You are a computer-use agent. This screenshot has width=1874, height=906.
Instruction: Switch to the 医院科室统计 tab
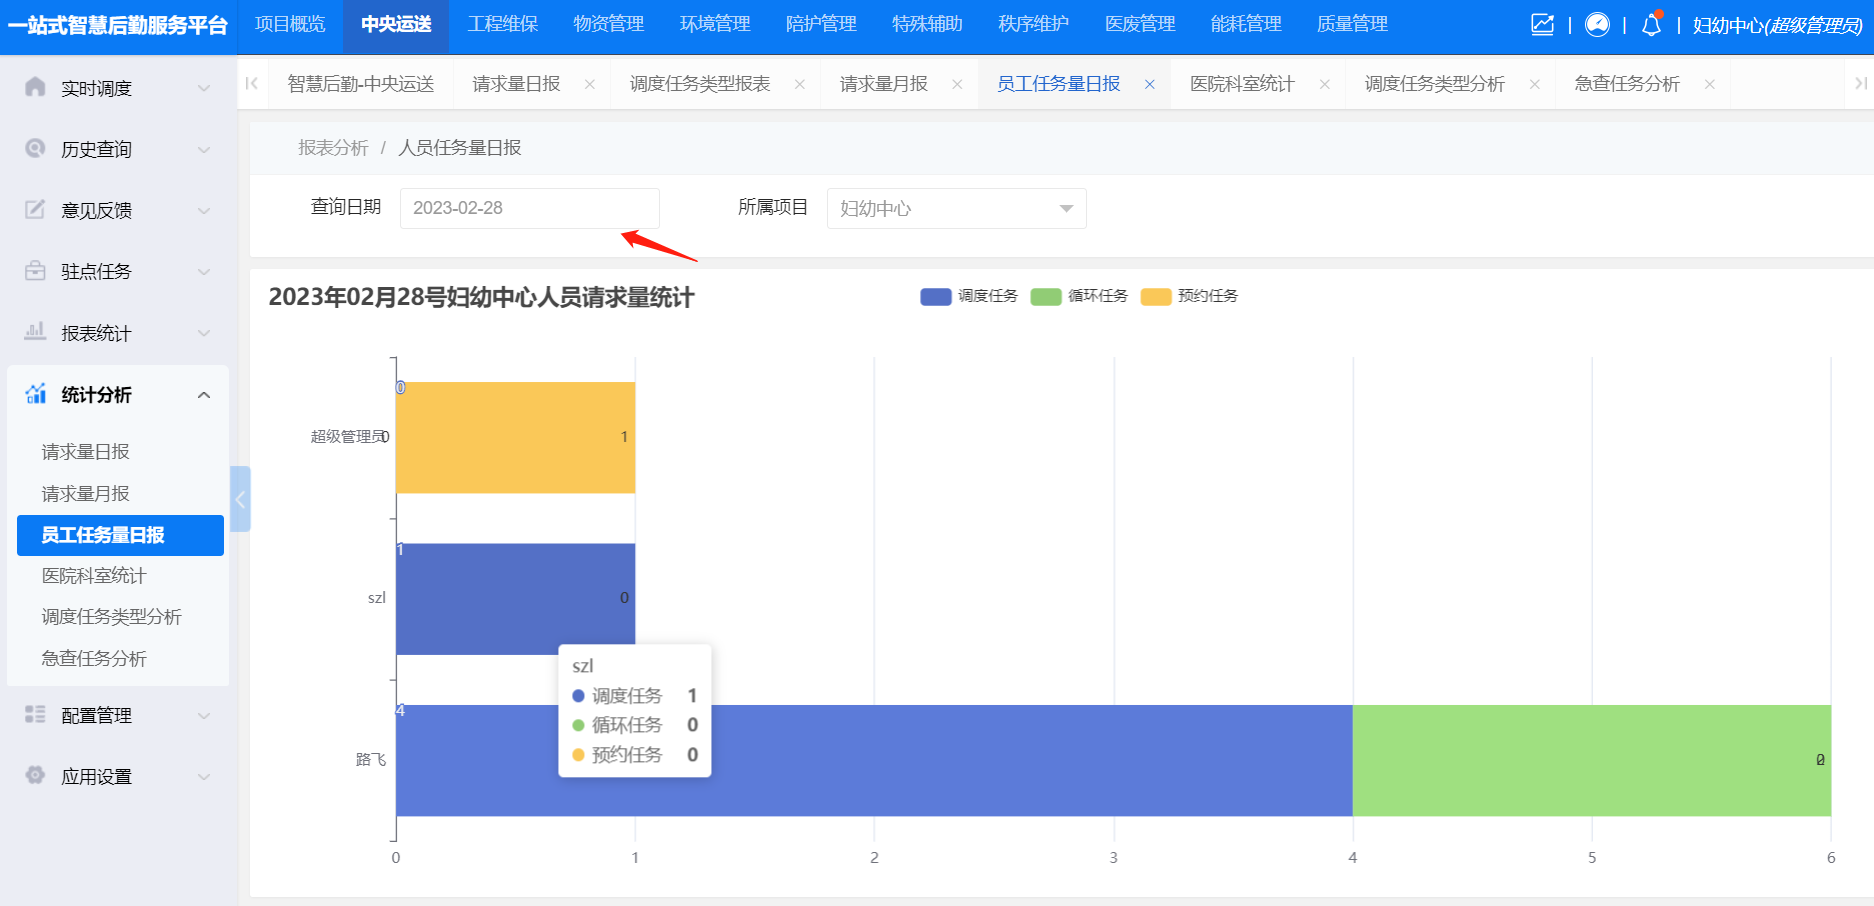(x=1241, y=84)
